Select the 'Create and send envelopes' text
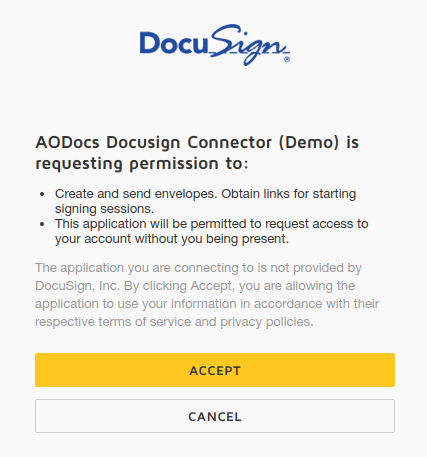427x457 pixels. pos(136,194)
